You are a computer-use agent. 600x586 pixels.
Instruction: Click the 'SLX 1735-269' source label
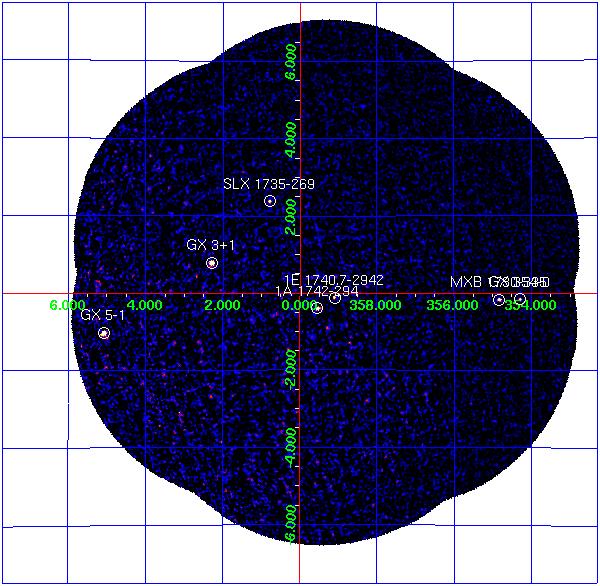[x=269, y=184]
